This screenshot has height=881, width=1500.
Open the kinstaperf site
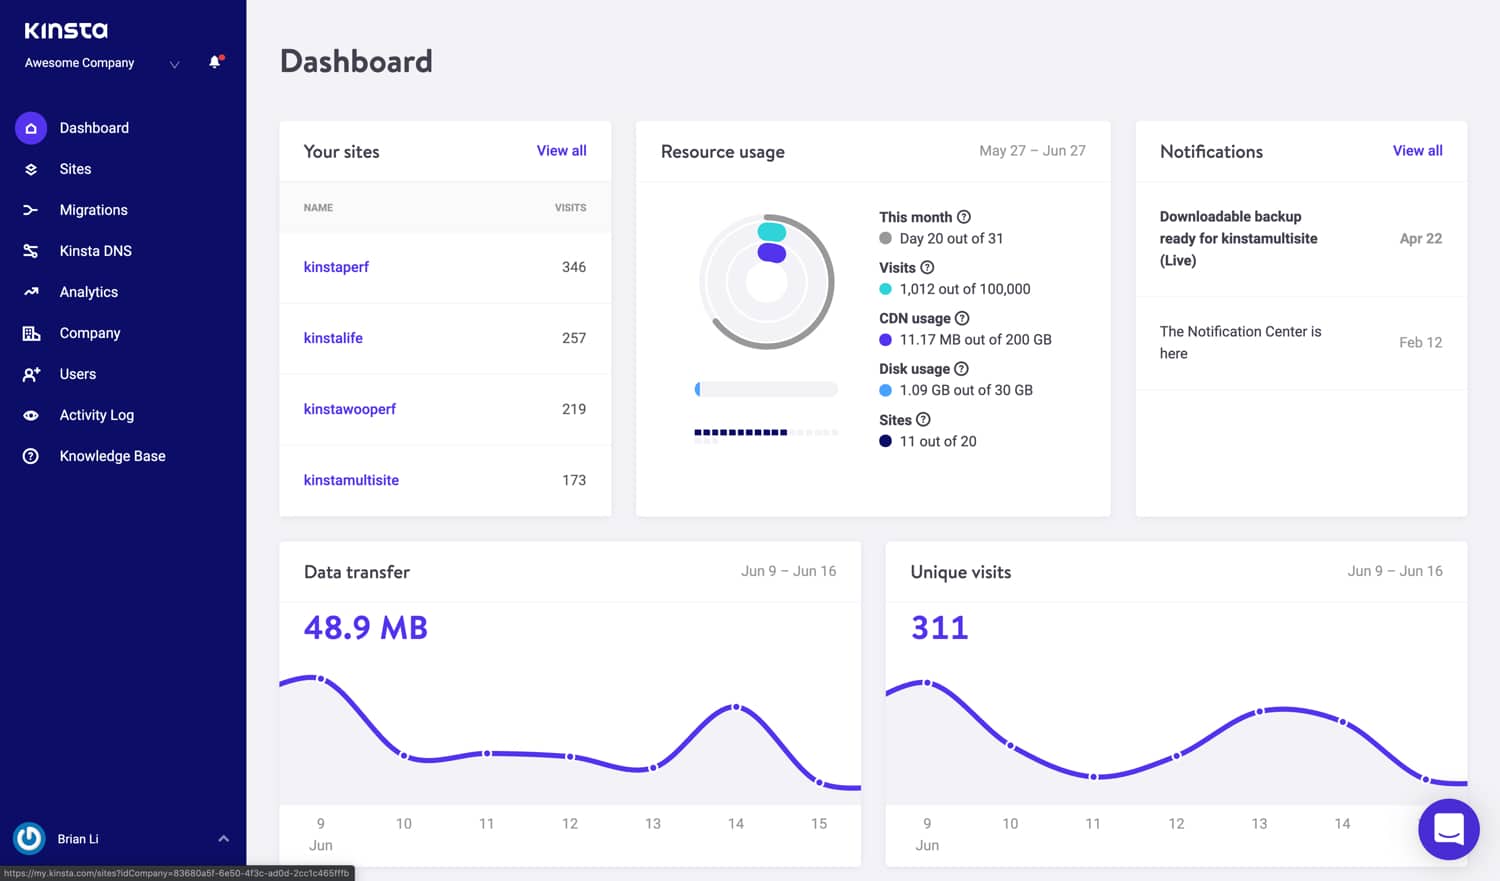click(x=336, y=267)
